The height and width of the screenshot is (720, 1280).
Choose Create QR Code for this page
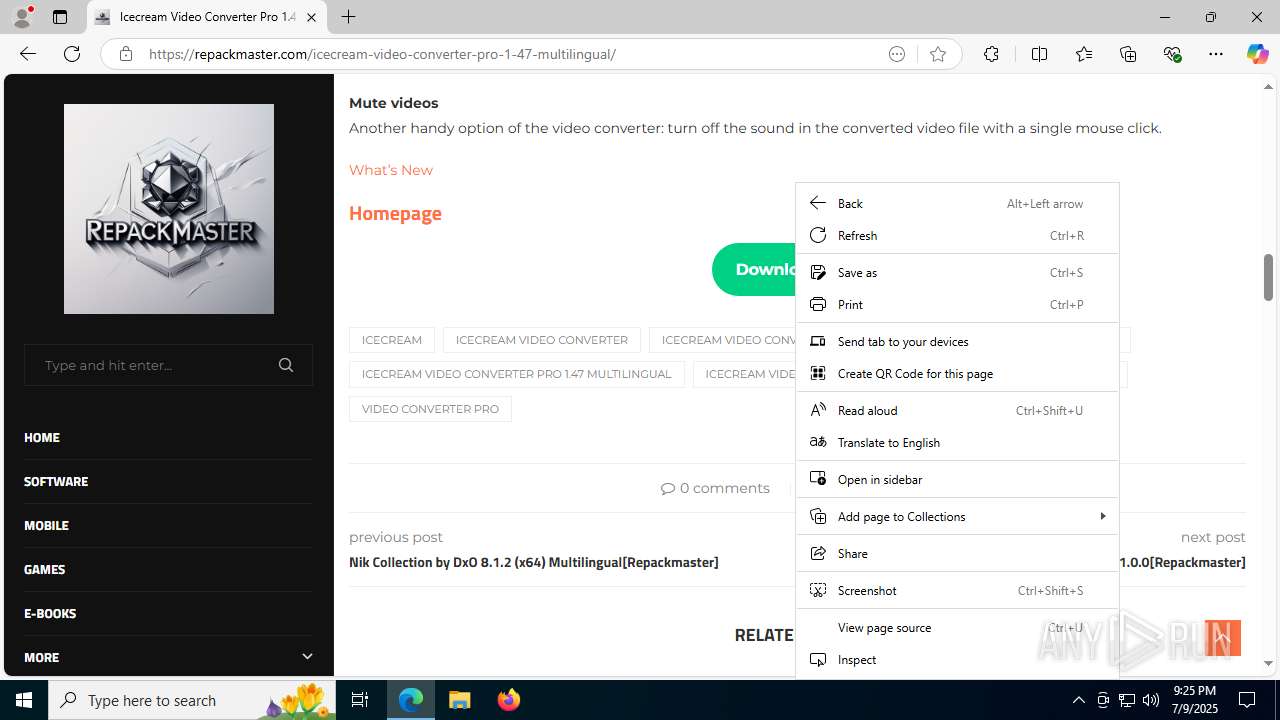point(957,373)
